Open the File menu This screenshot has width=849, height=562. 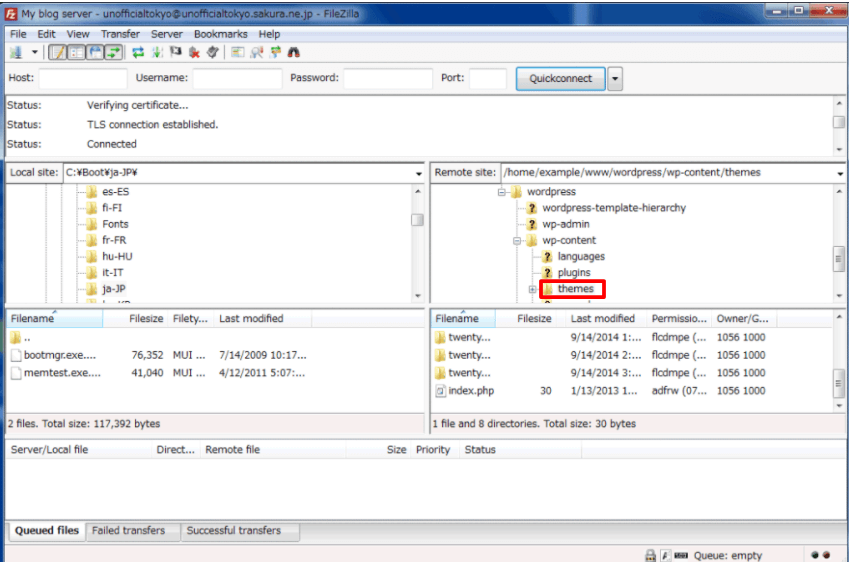point(18,34)
